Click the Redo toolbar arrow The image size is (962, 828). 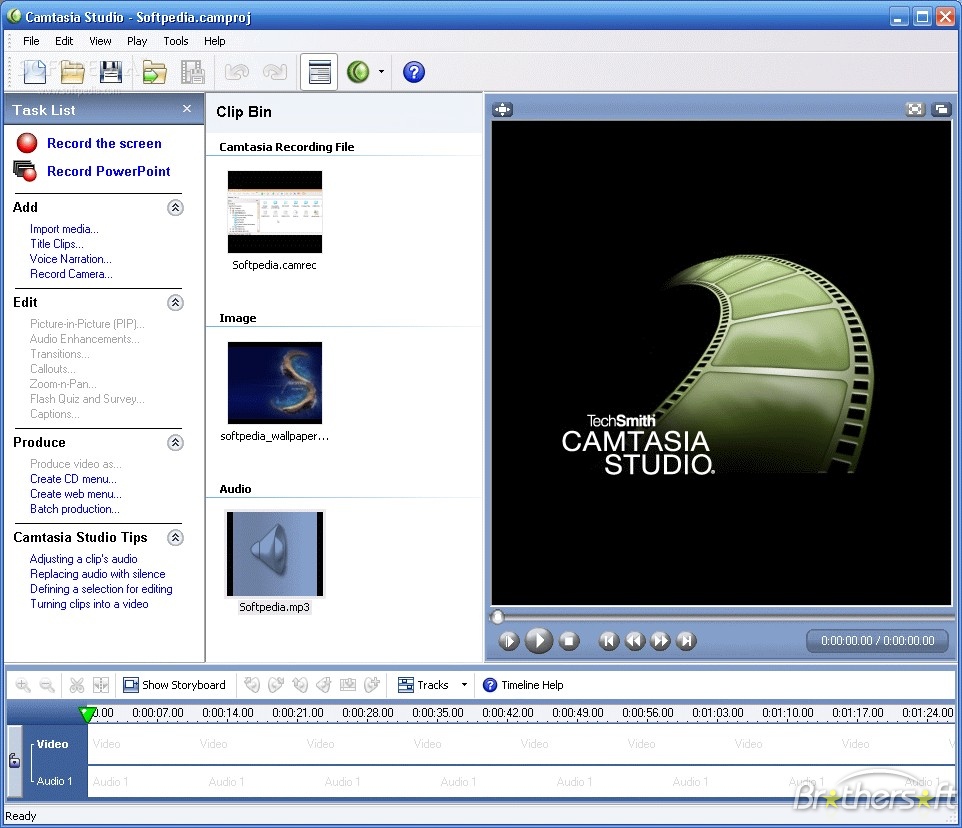tap(275, 72)
